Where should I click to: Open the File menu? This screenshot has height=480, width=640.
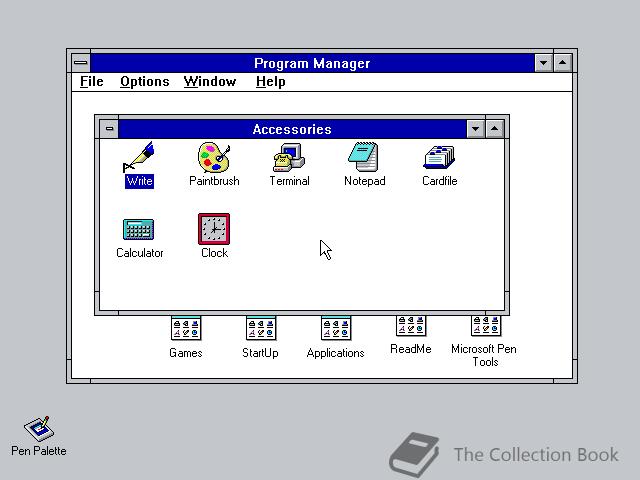coord(91,82)
